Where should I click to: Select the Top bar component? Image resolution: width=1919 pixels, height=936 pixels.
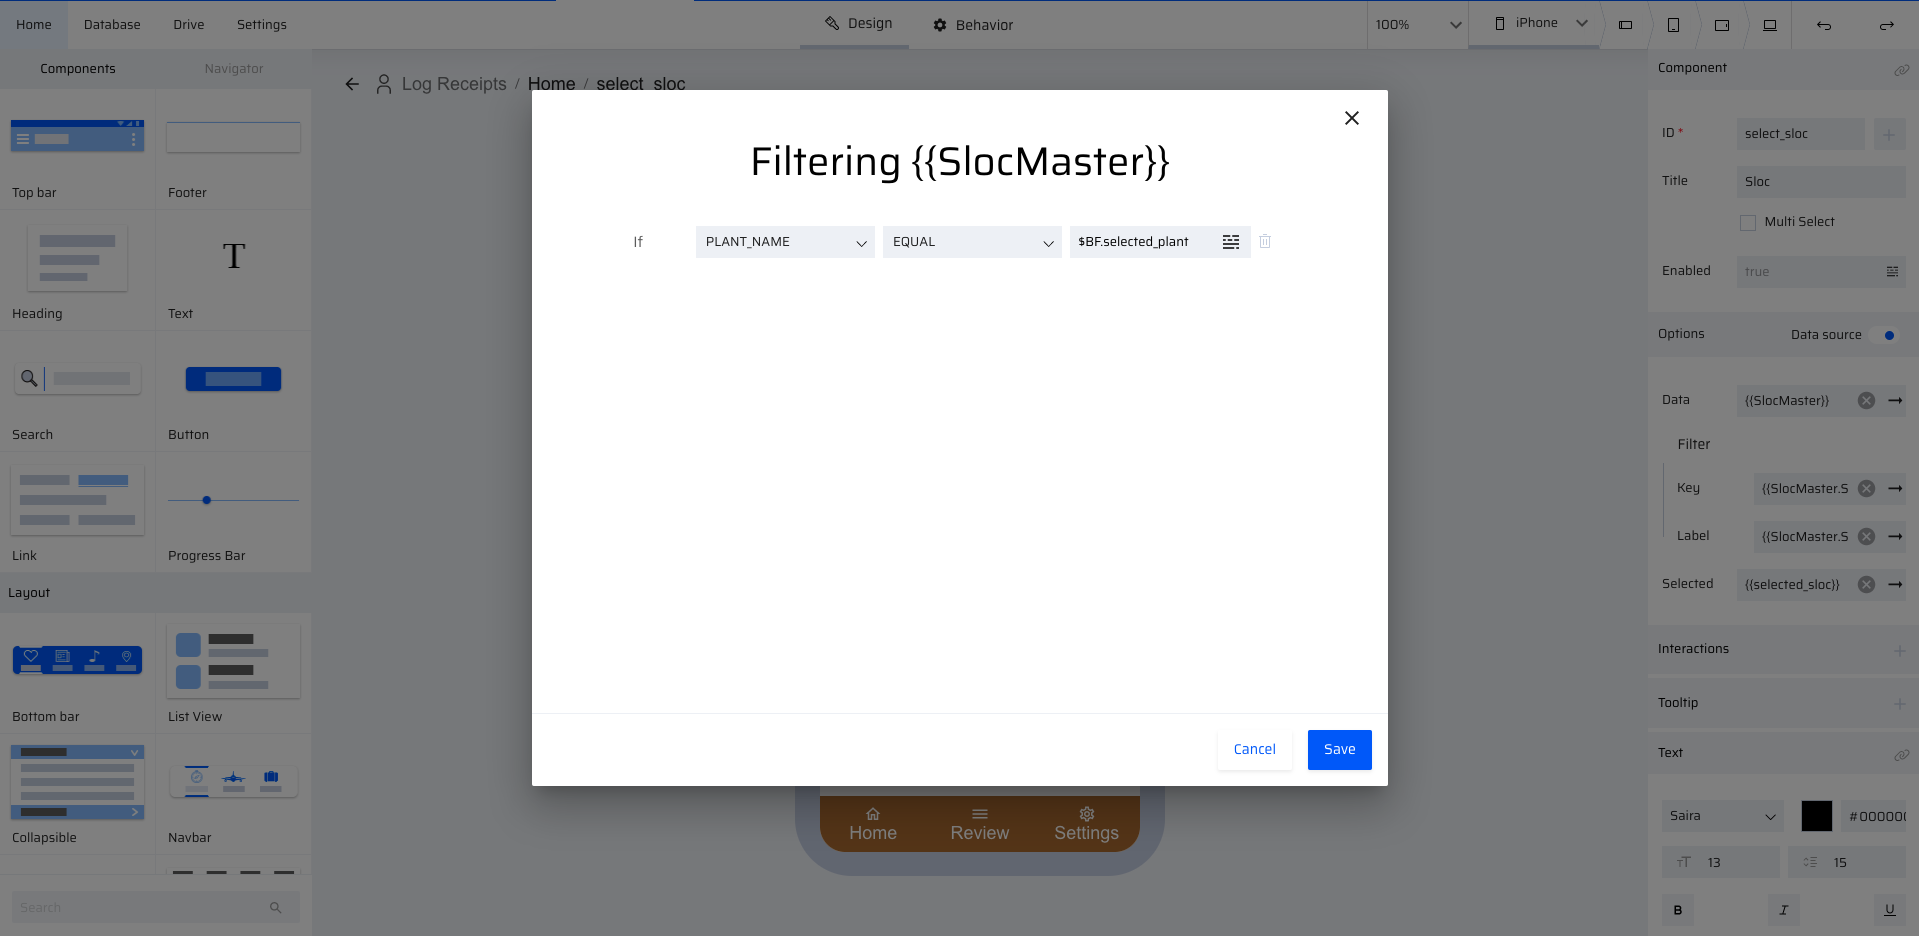[x=78, y=150]
